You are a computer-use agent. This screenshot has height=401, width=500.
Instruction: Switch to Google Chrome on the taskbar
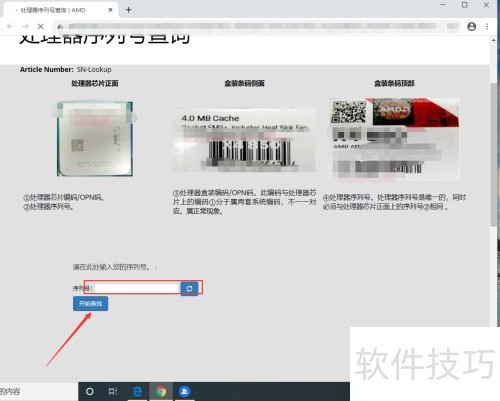(x=161, y=391)
